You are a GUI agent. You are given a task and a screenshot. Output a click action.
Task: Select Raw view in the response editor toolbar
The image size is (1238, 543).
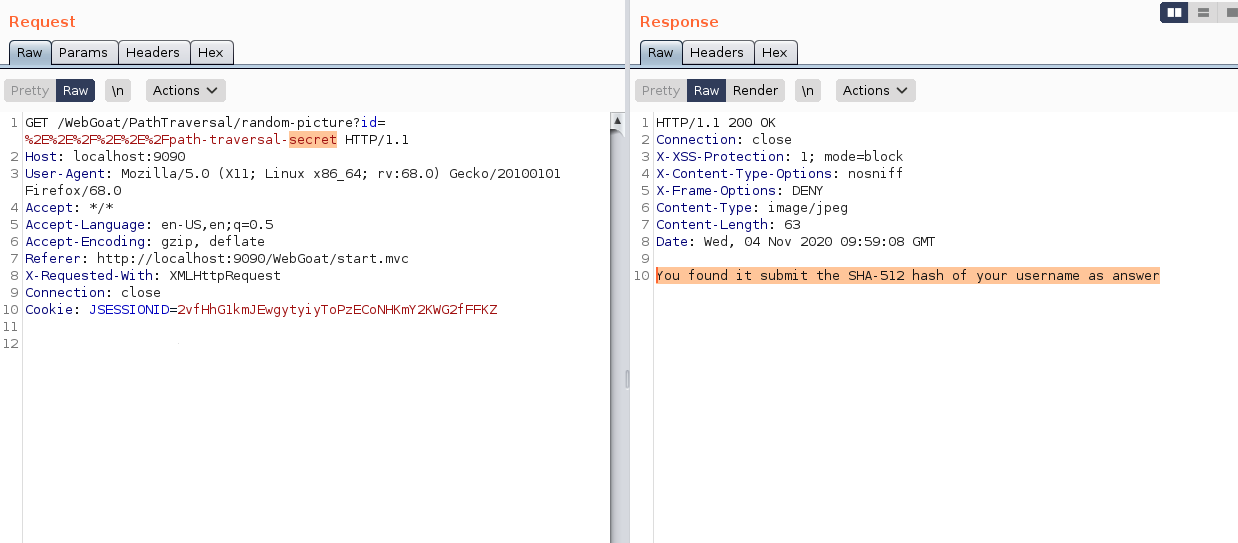(x=706, y=90)
